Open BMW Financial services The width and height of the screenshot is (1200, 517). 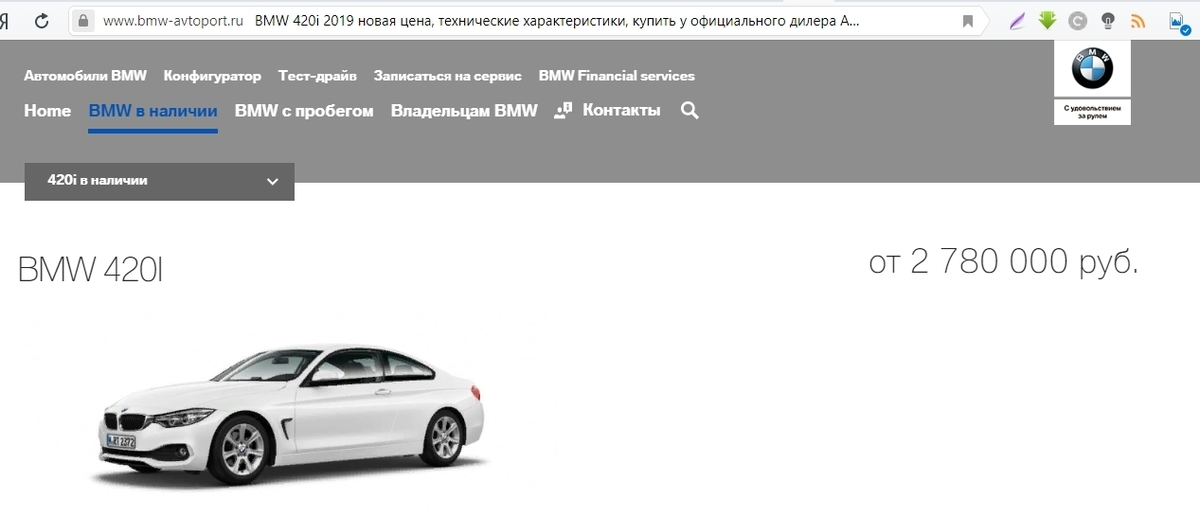pos(616,76)
